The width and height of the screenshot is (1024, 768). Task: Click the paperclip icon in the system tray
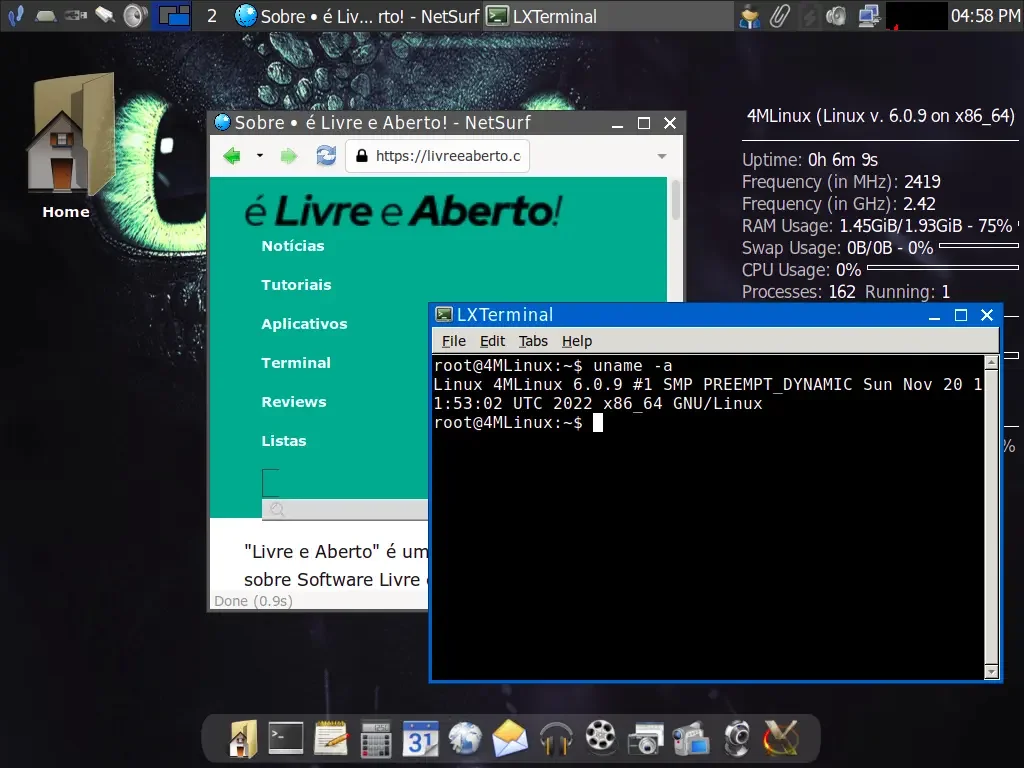pyautogui.click(x=779, y=16)
